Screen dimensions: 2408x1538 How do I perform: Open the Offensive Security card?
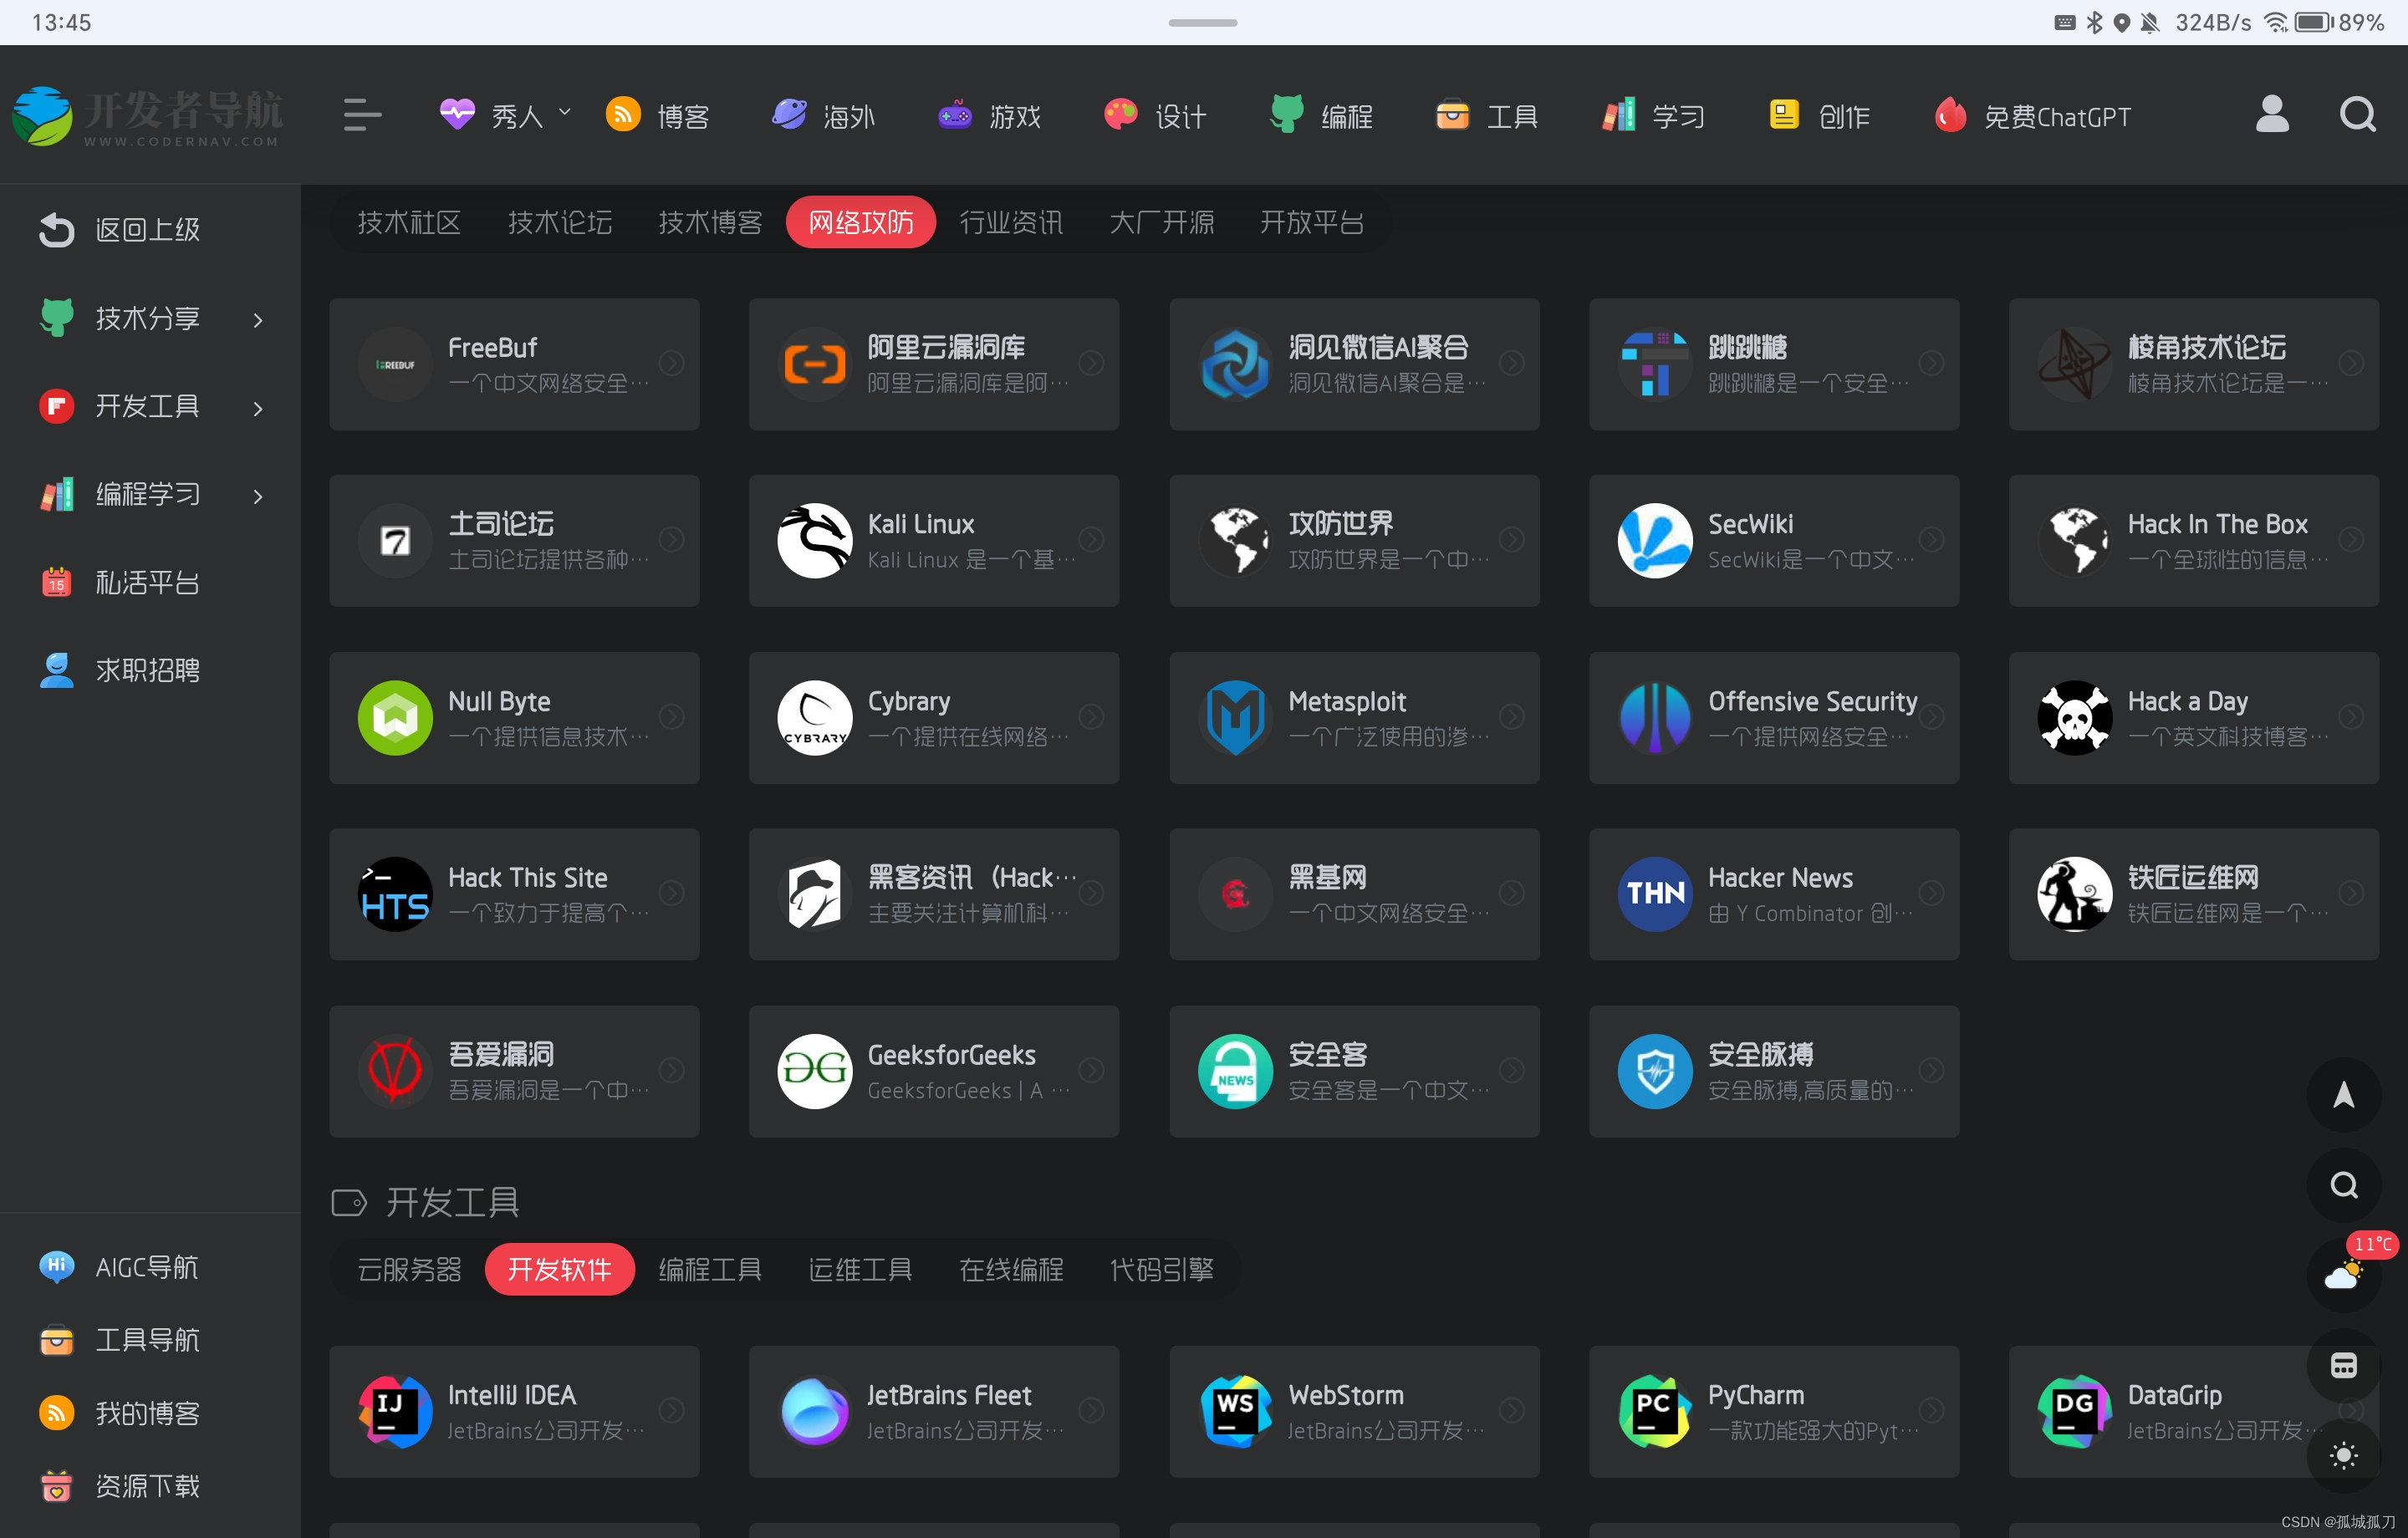click(x=1774, y=718)
